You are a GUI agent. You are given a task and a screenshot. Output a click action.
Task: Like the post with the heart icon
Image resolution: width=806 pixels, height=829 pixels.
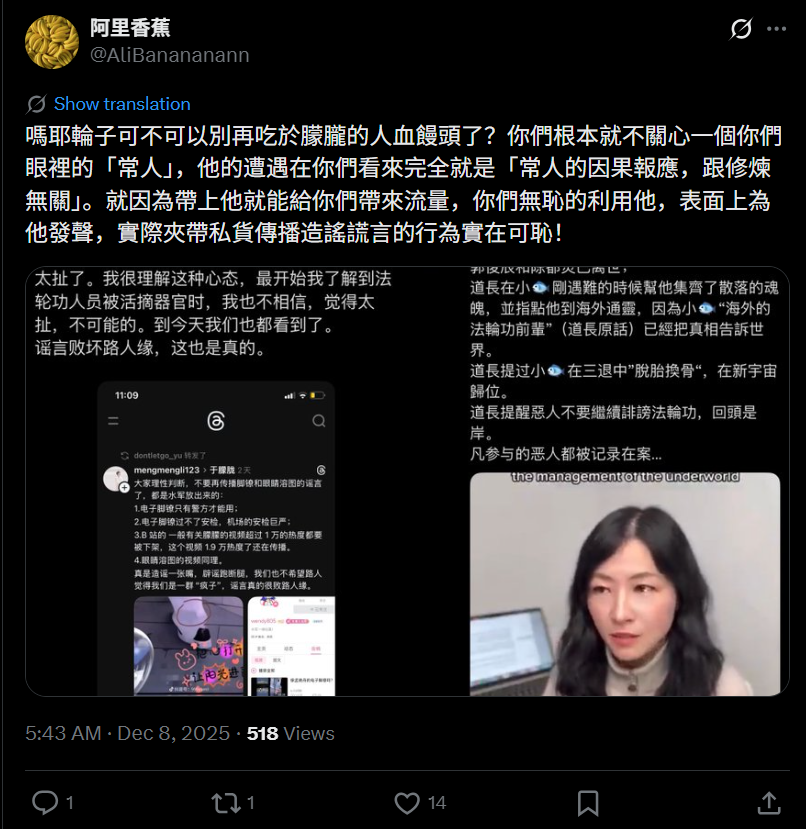[x=407, y=803]
